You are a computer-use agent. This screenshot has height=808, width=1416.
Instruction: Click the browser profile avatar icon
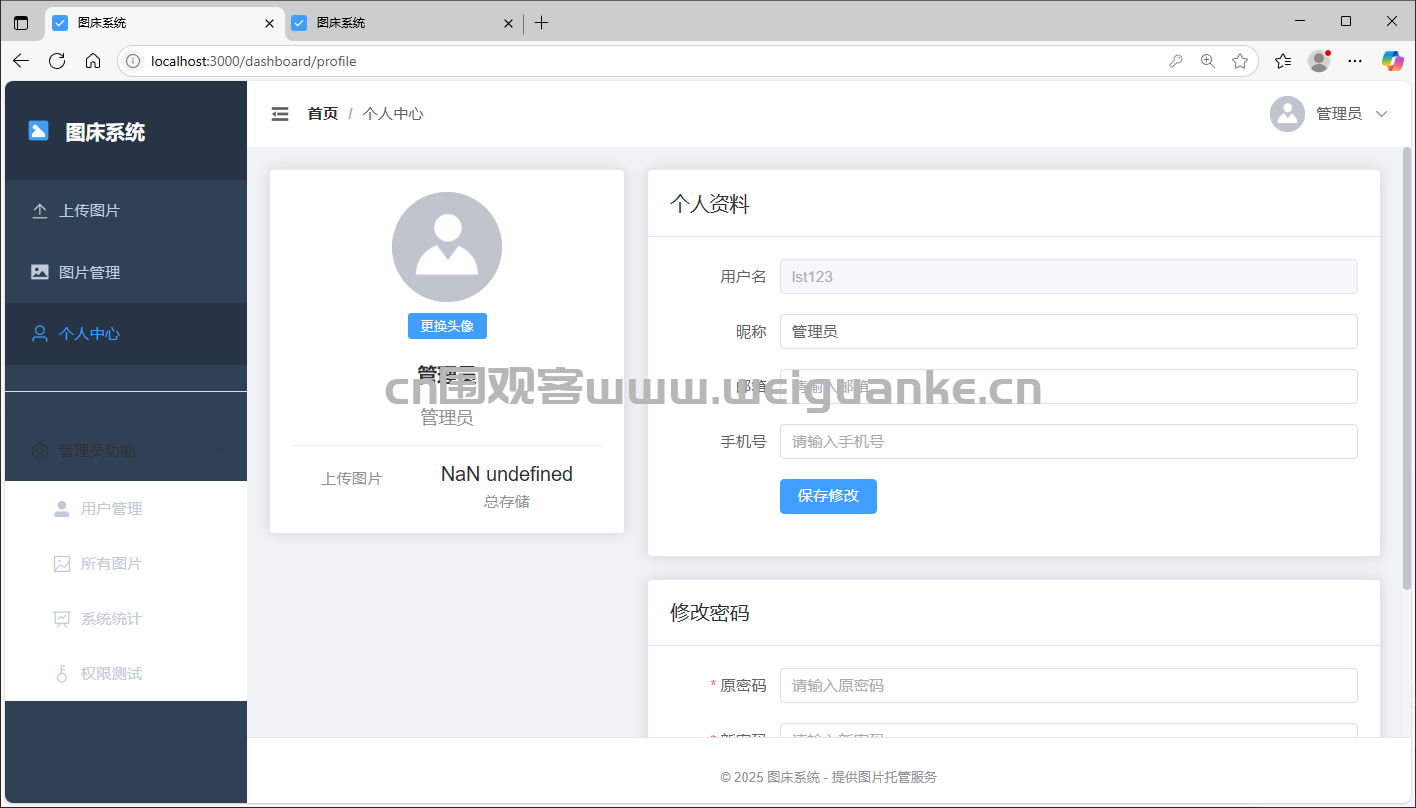tap(1320, 61)
